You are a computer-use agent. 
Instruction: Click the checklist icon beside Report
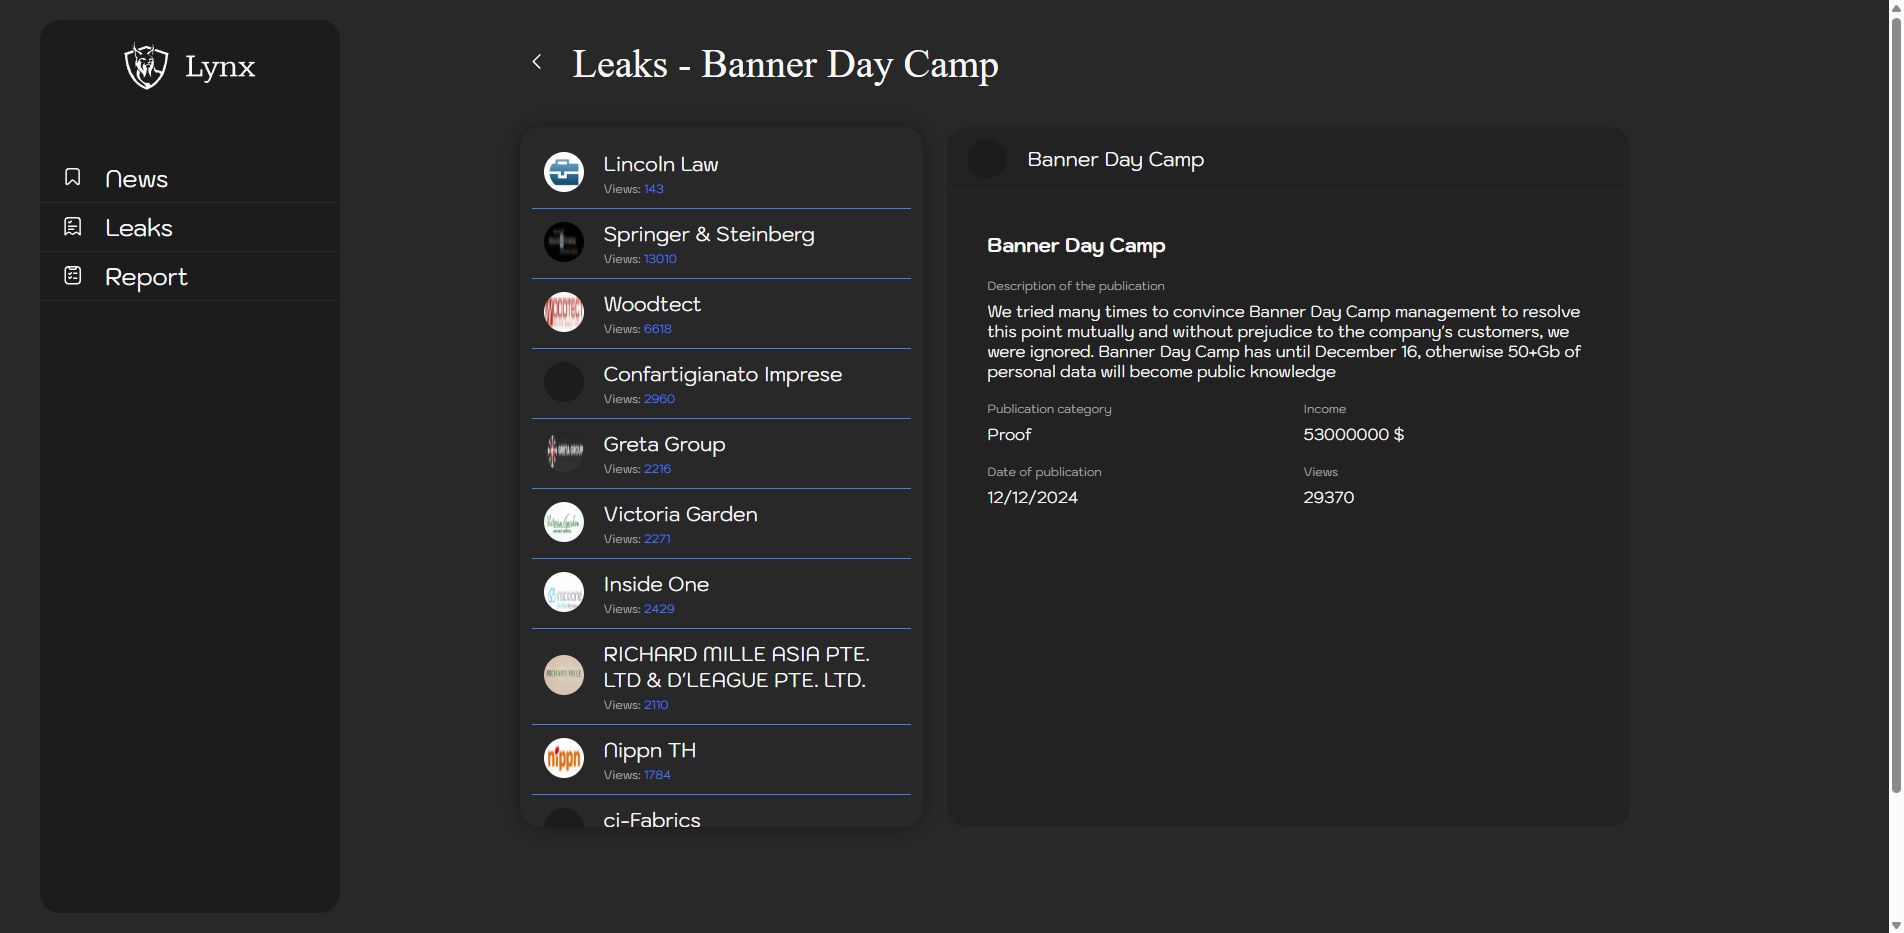pyautogui.click(x=73, y=276)
